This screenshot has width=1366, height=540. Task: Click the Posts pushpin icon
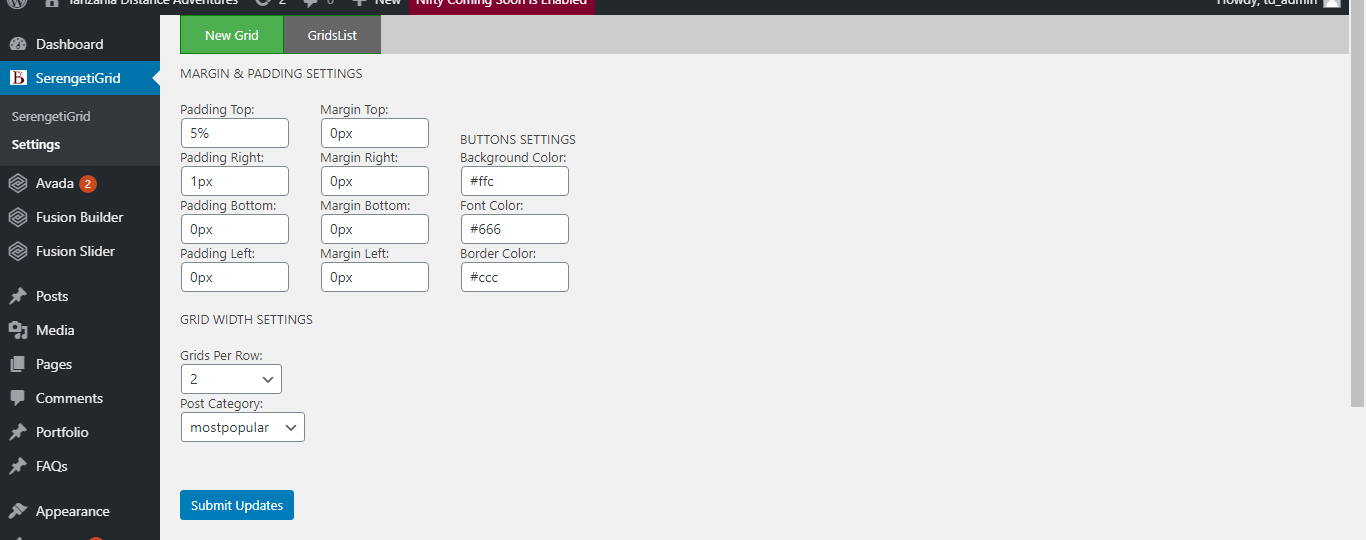17,296
